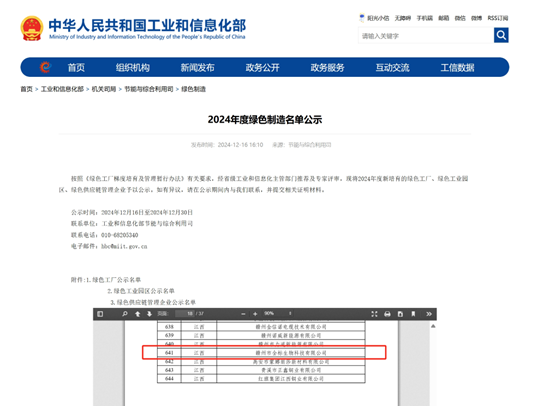Zoom in with the plus icon

click(255, 314)
